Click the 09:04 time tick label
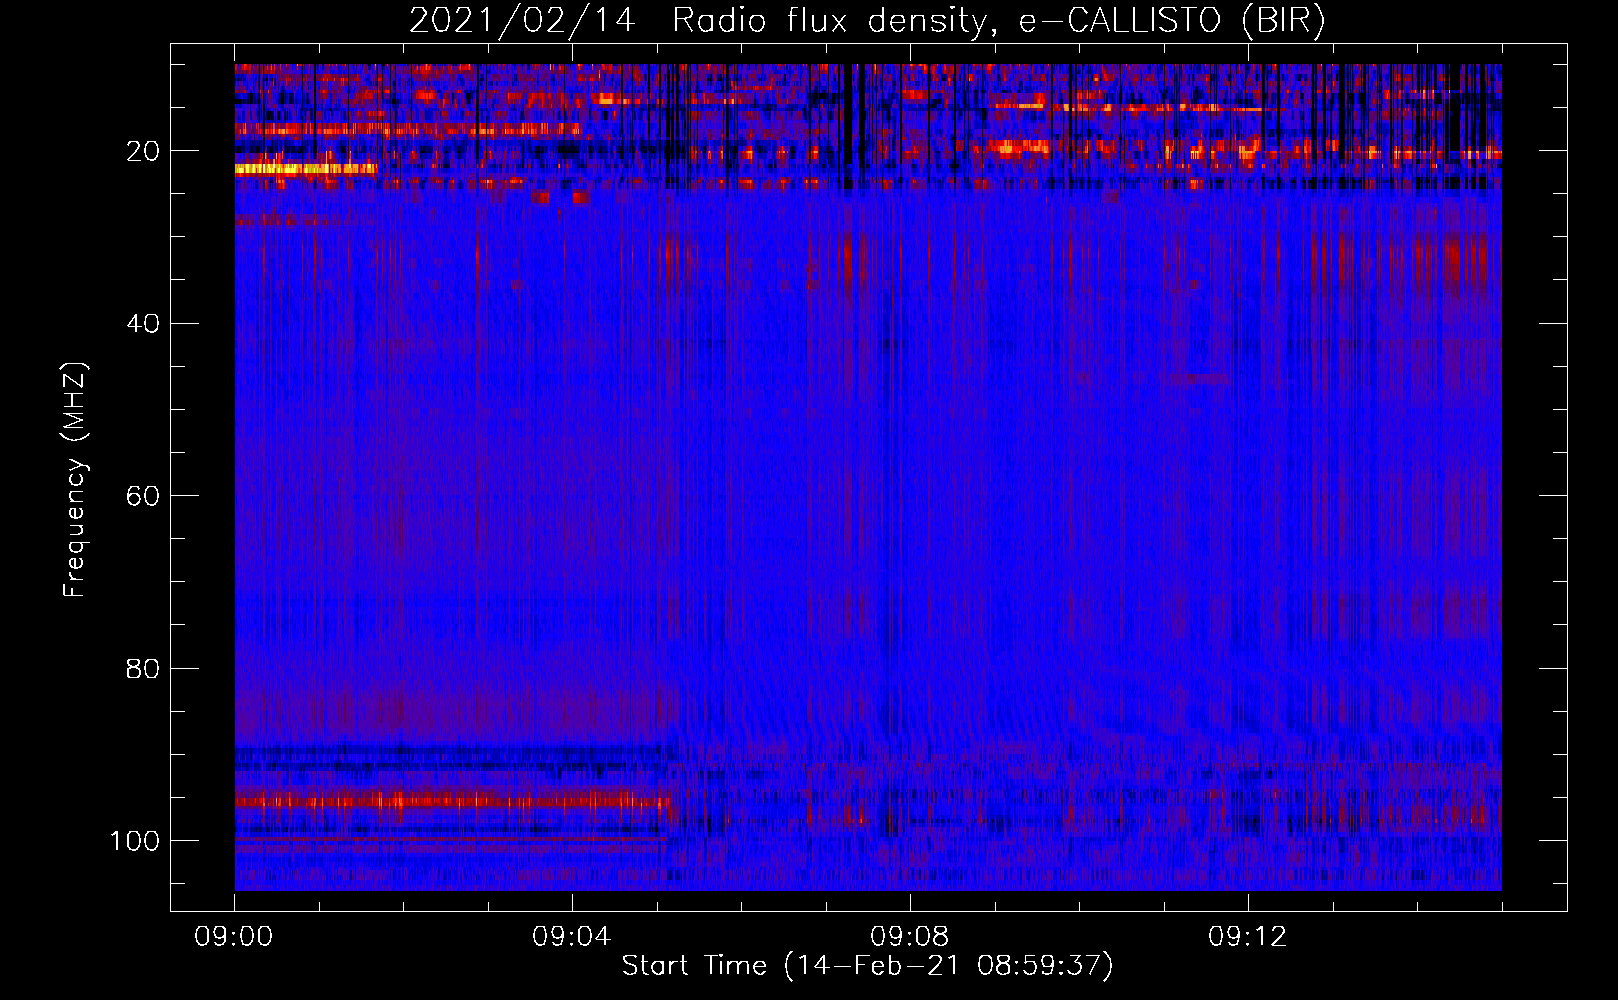 coord(572,937)
